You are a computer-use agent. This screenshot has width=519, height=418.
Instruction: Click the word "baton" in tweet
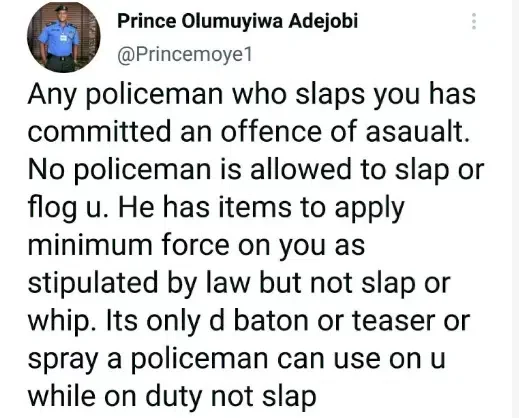pos(272,321)
